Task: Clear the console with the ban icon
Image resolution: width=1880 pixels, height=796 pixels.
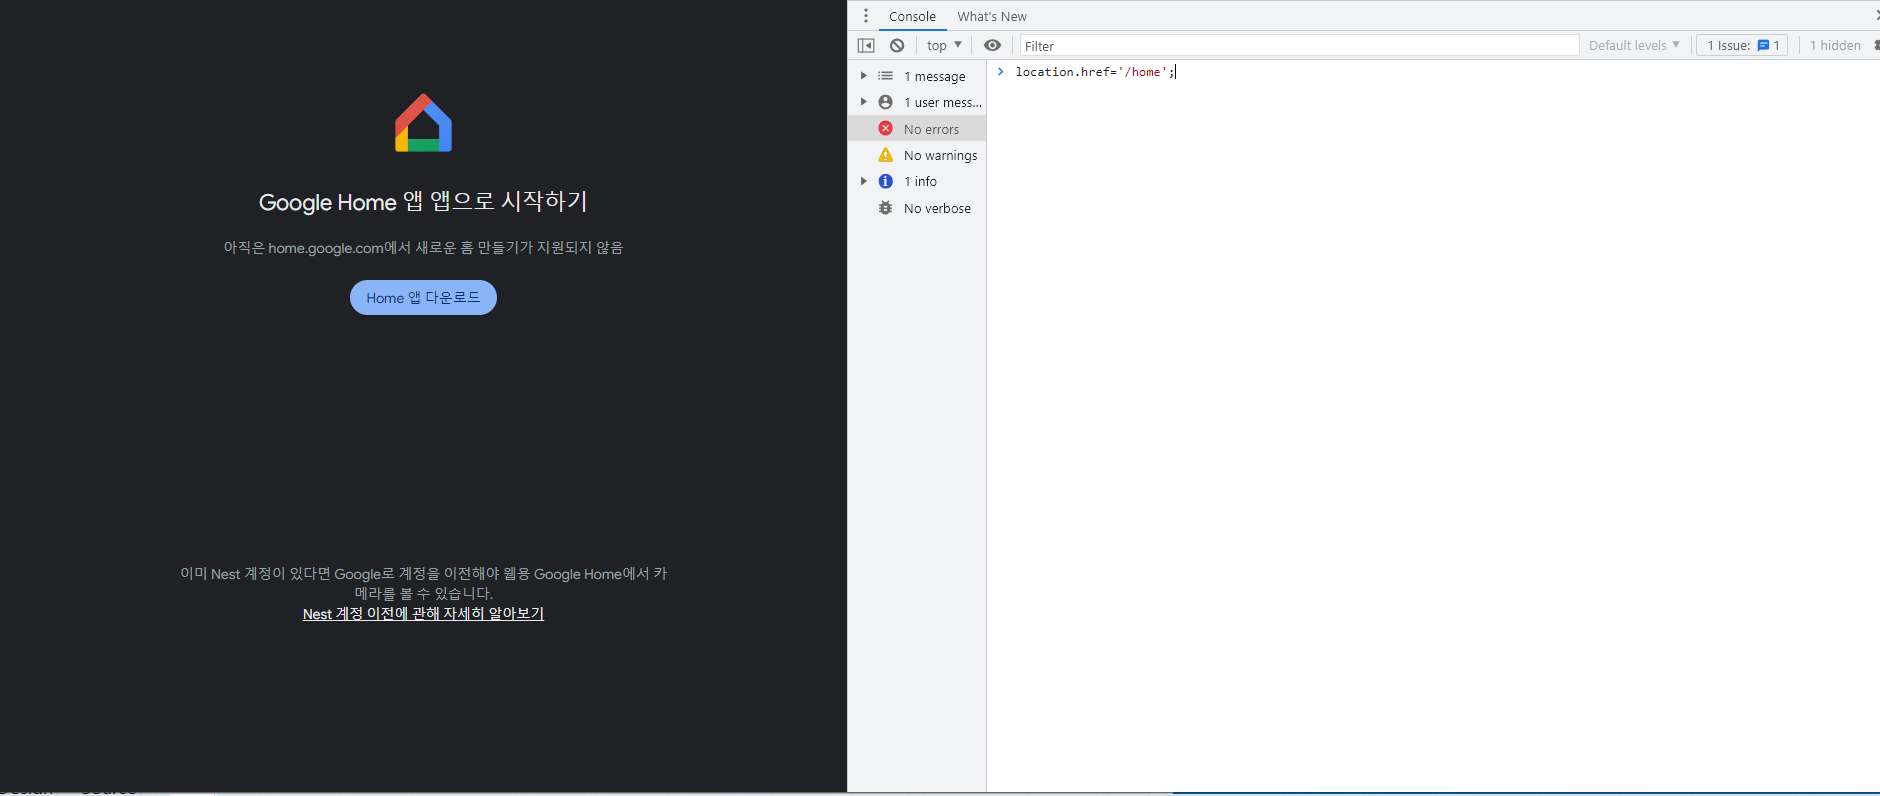Action: pos(897,45)
